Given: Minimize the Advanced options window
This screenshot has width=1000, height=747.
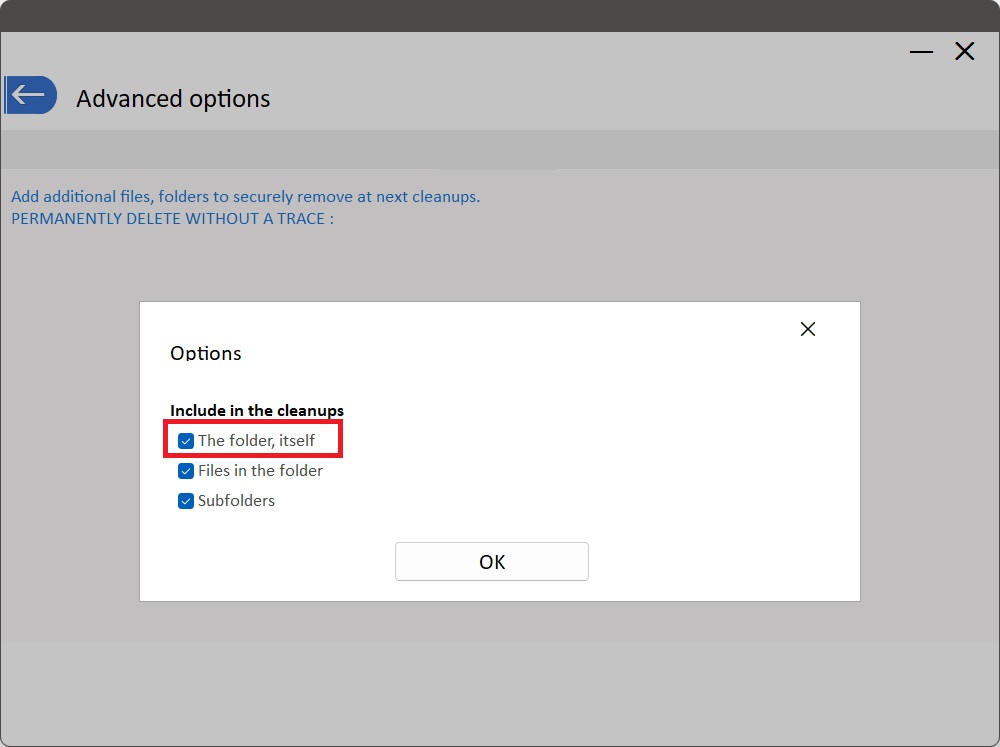Looking at the screenshot, I should tap(921, 52).
